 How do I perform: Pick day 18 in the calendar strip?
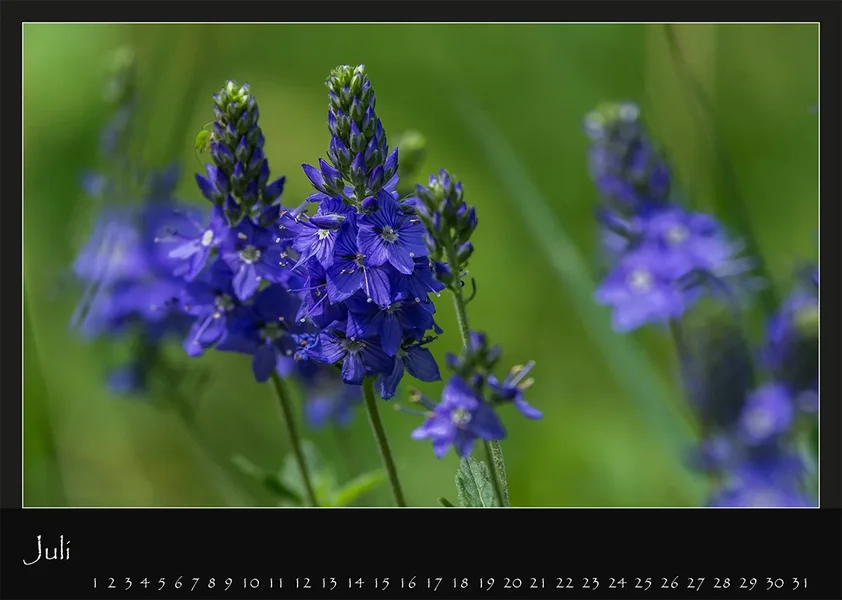pyautogui.click(x=460, y=583)
